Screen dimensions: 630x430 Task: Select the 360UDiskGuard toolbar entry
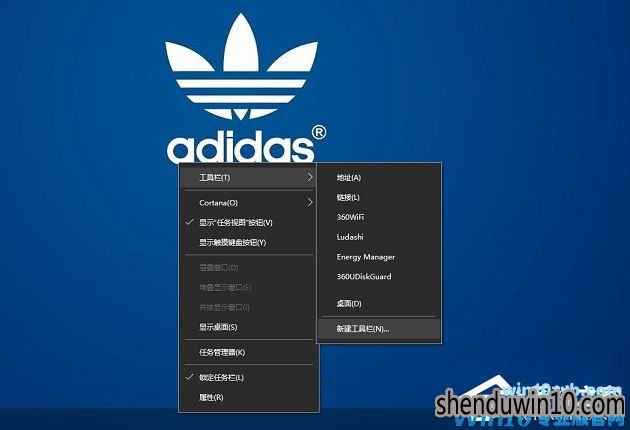pyautogui.click(x=379, y=276)
